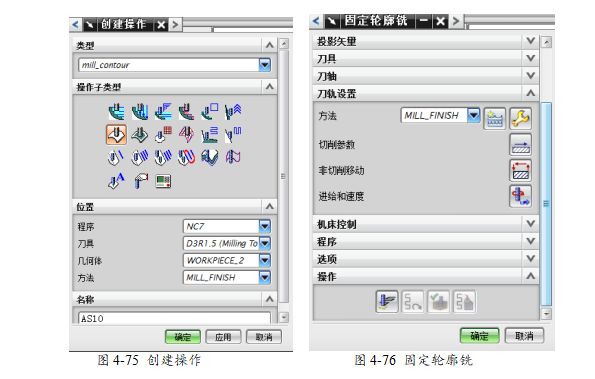Screen dimensions: 595x379
Task: Collapse the 位置 section
Action: tap(270, 206)
